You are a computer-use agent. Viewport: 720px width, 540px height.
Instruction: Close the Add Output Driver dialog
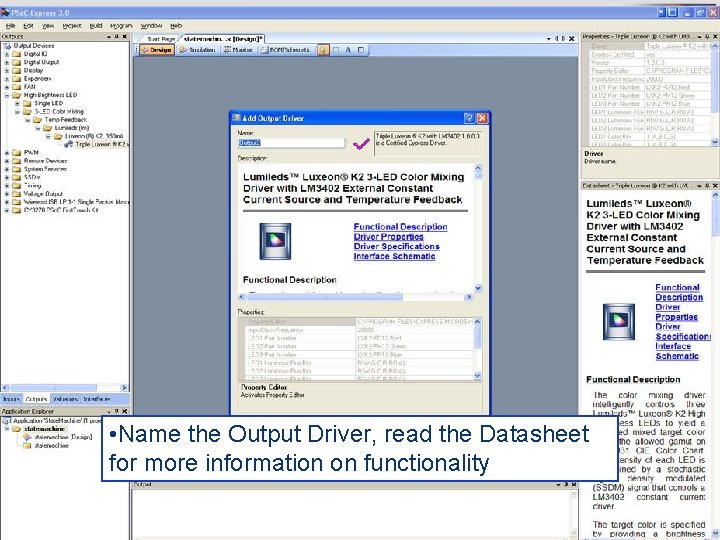click(482, 118)
